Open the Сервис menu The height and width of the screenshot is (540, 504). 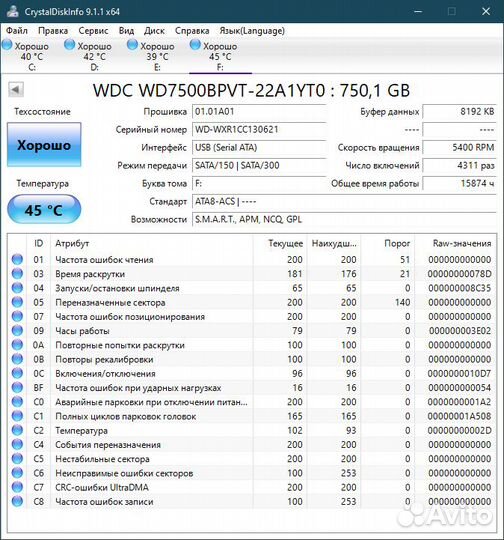coord(93,31)
